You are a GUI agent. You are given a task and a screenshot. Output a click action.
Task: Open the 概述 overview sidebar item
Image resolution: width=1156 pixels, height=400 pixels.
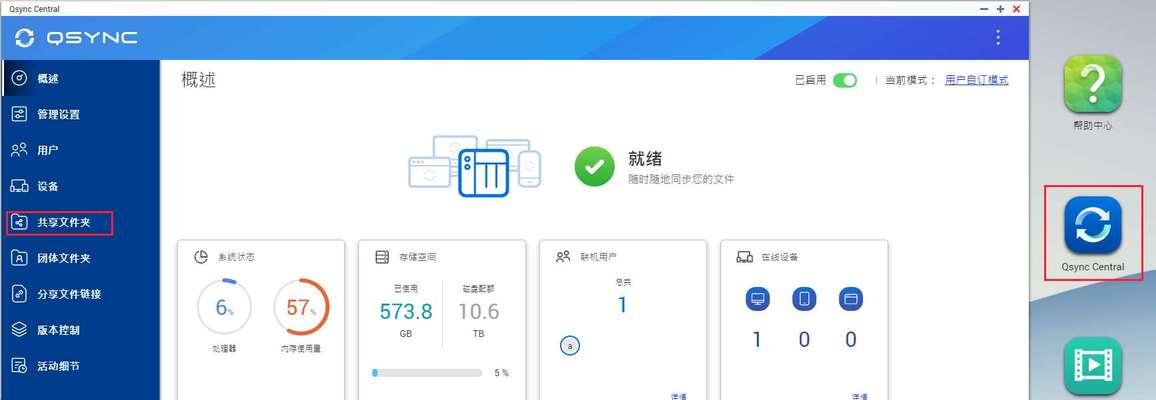click(80, 78)
